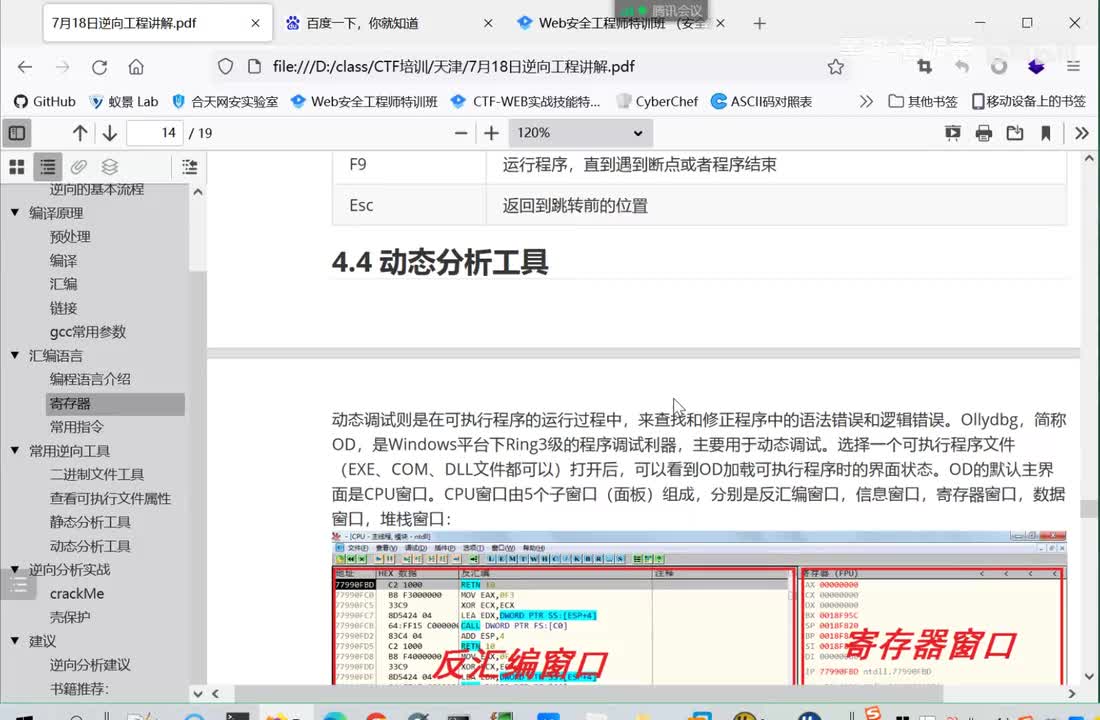Print the PDF document
The image size is (1100, 720).
984,133
